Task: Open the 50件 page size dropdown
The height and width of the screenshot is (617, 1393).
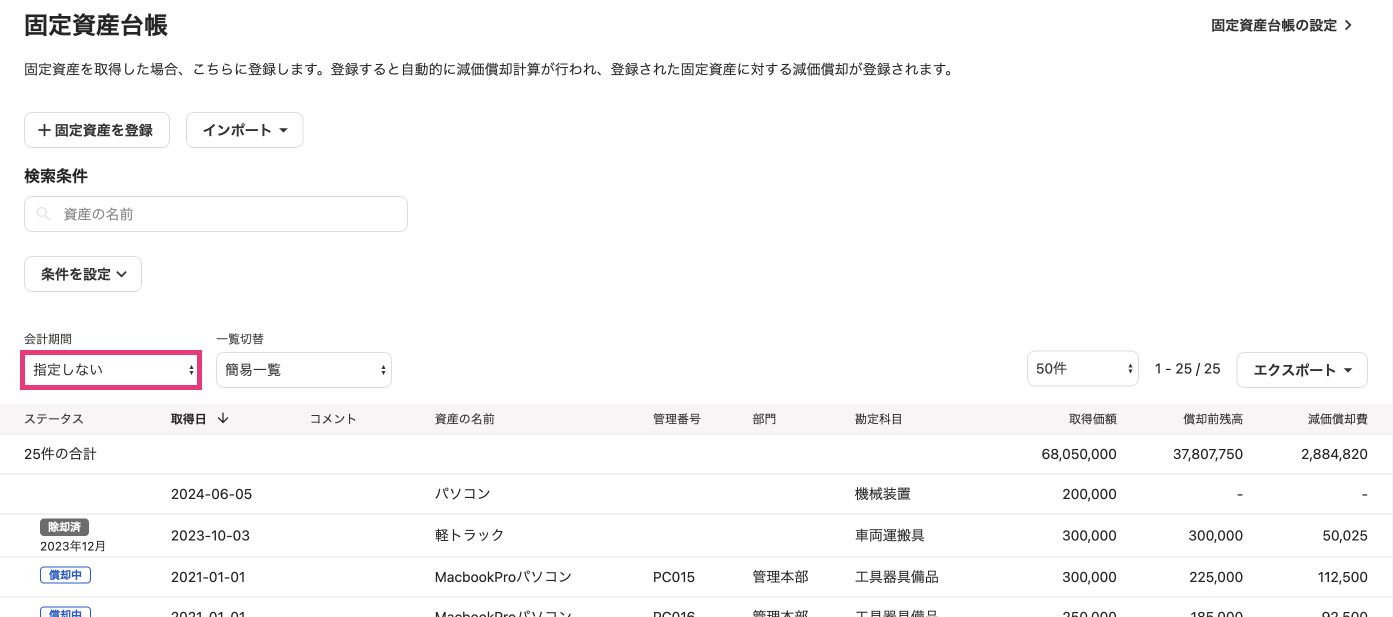Action: 1083,369
